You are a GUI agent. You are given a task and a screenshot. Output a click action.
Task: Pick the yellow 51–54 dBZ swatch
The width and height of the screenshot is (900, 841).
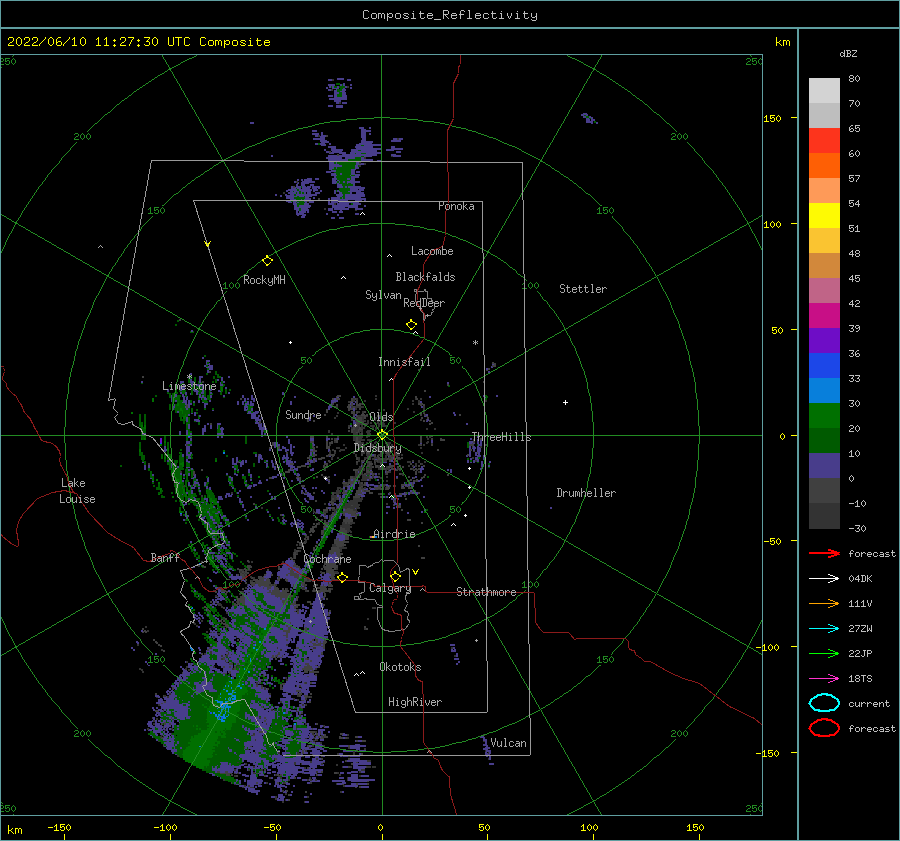(x=824, y=216)
